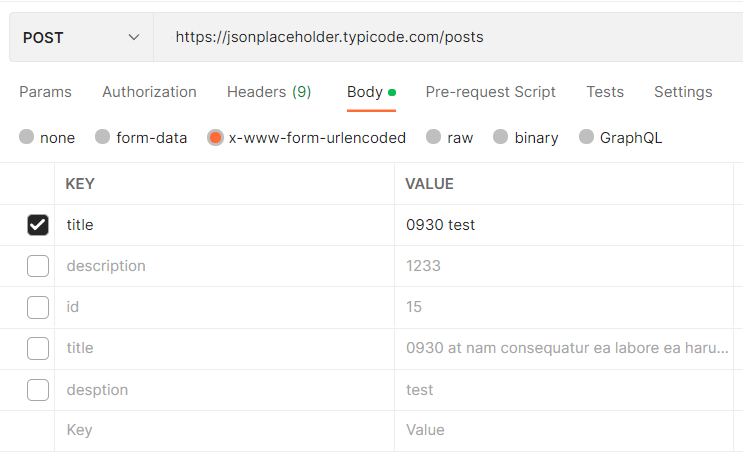Image resolution: width=743 pixels, height=467 pixels.
Task: Enable the id row checkbox
Action: (x=38, y=307)
